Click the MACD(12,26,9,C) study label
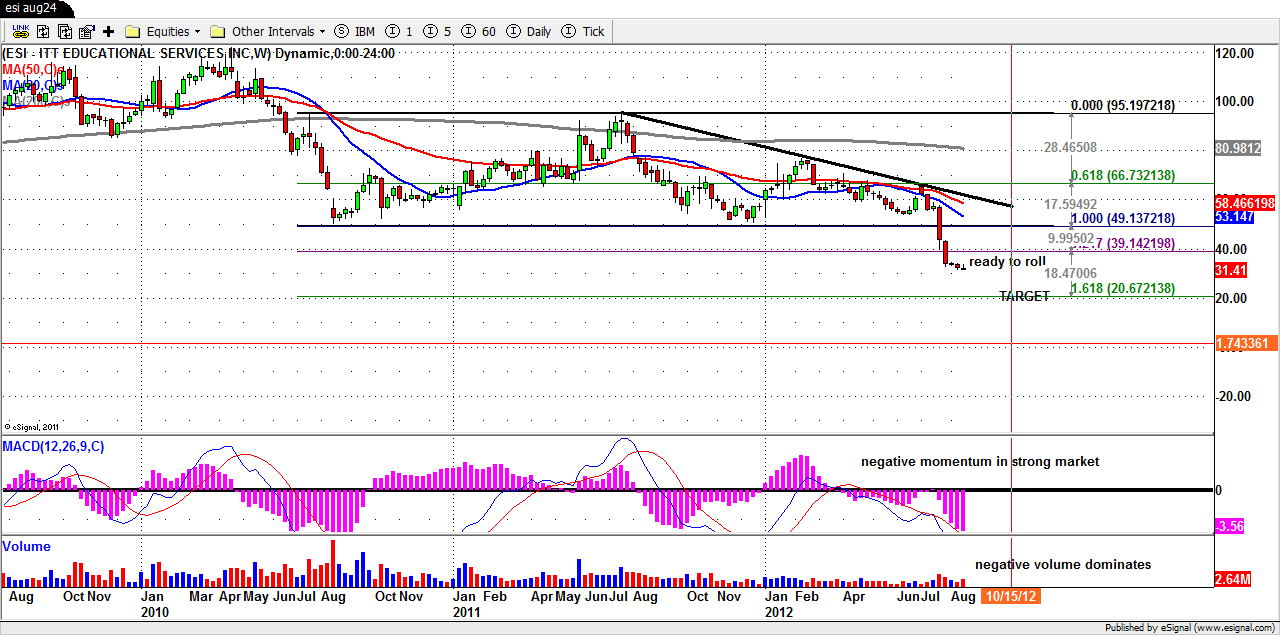The height and width of the screenshot is (635, 1280). tap(53, 446)
